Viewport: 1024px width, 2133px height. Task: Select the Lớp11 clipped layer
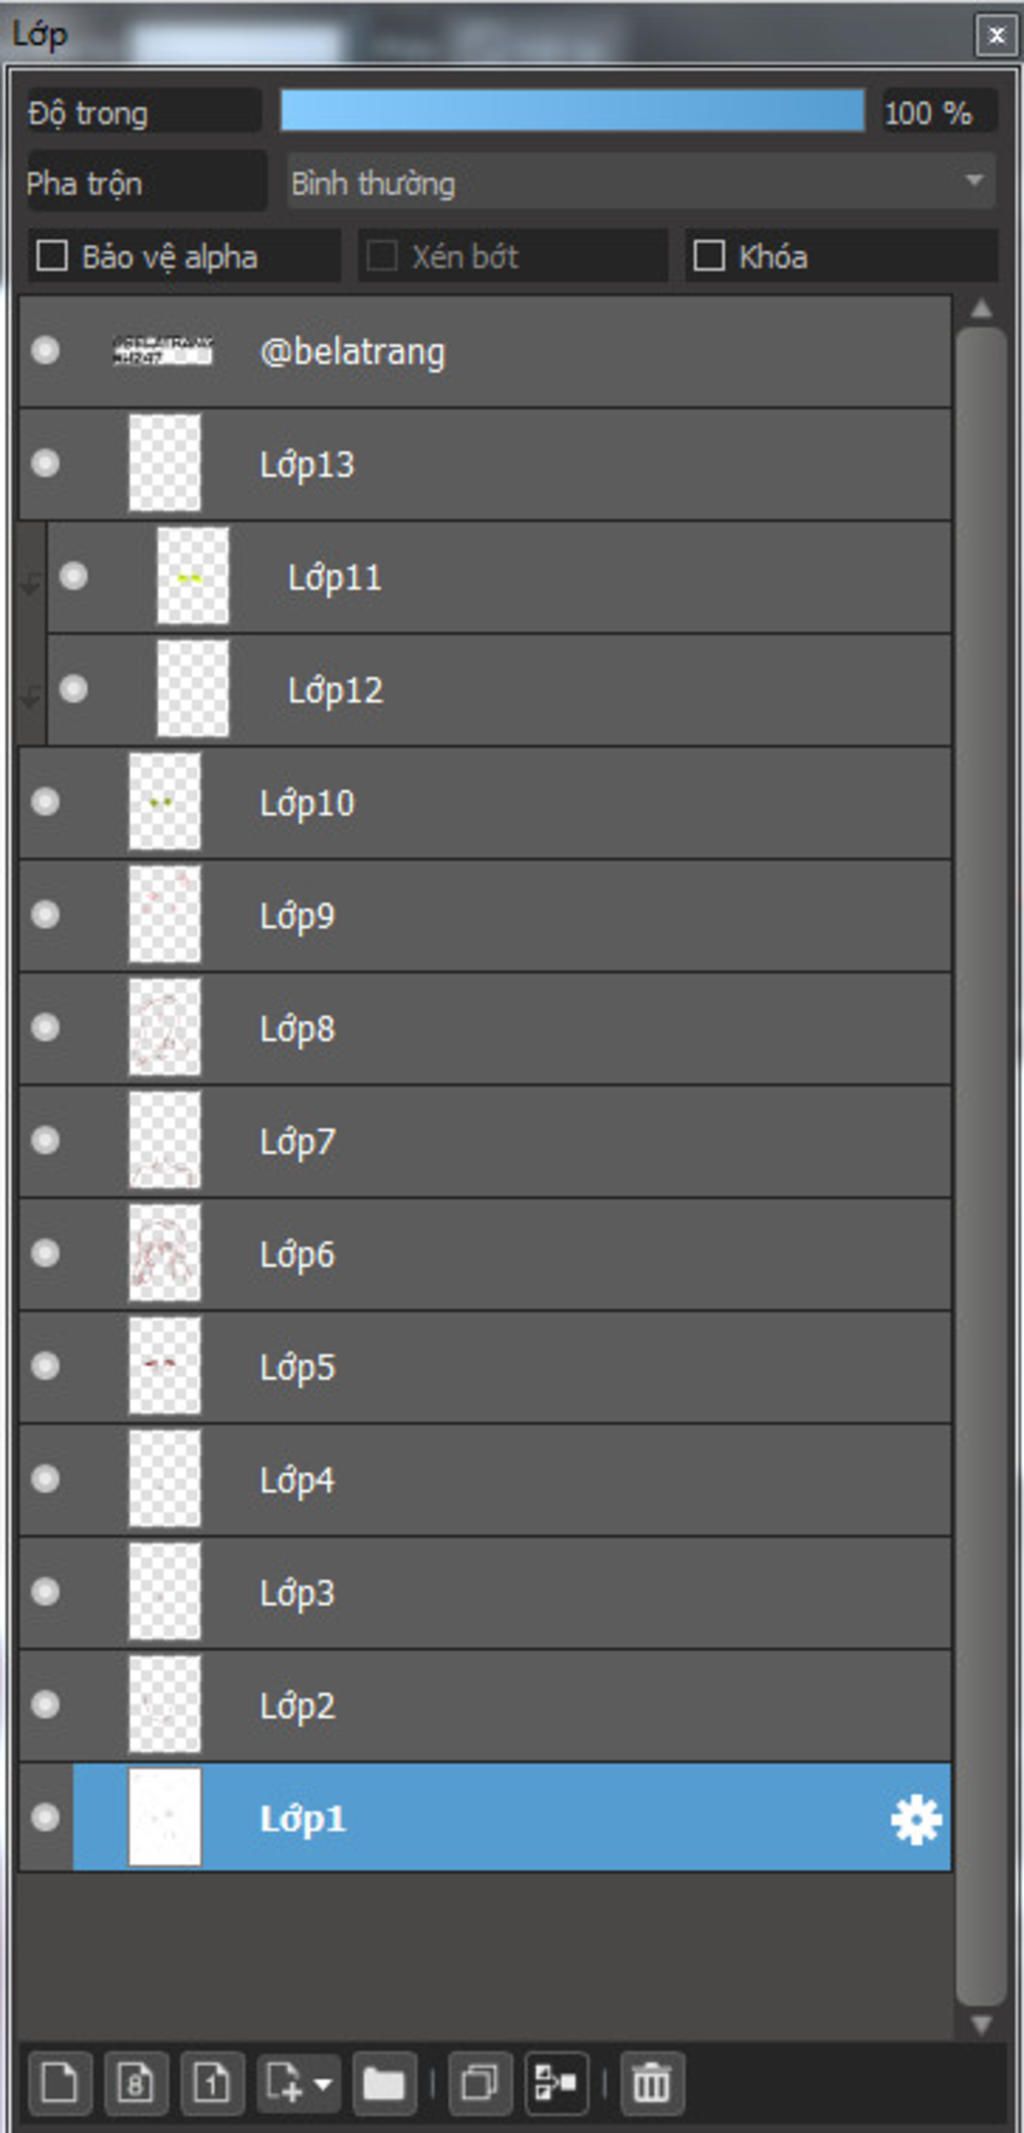click(x=499, y=577)
